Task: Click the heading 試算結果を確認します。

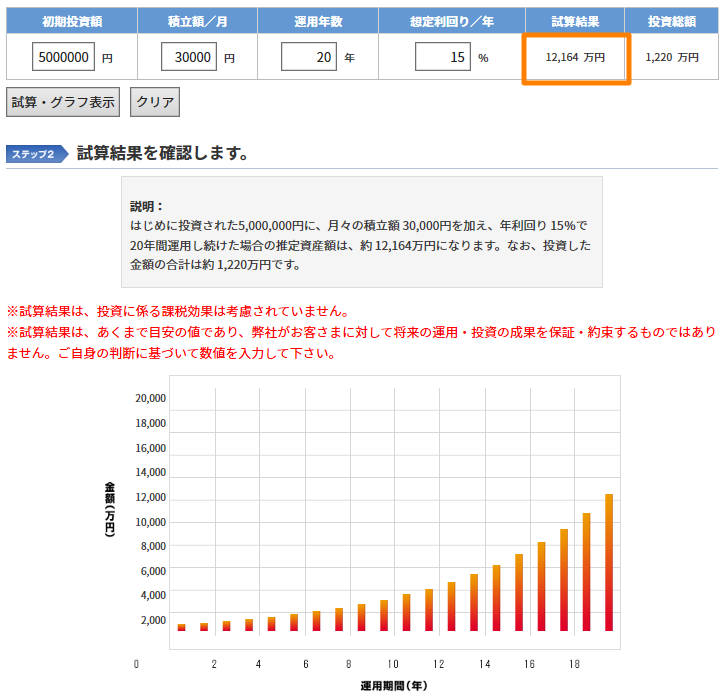Action: click(163, 153)
